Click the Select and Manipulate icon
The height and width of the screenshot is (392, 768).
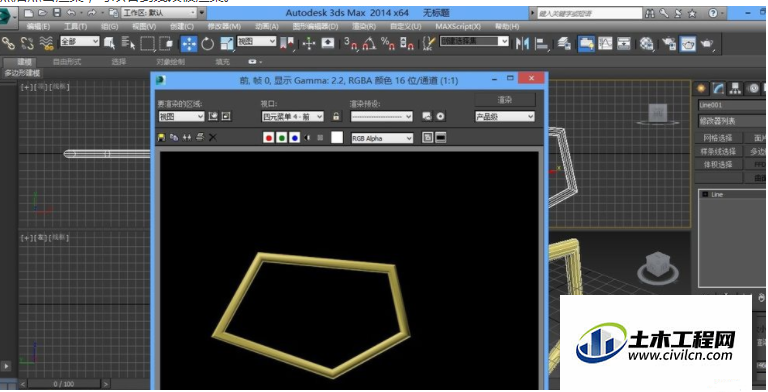(x=309, y=44)
